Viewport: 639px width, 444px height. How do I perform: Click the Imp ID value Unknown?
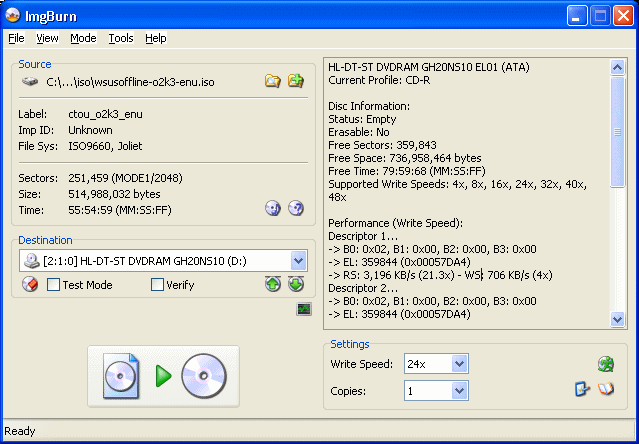pos(90,130)
